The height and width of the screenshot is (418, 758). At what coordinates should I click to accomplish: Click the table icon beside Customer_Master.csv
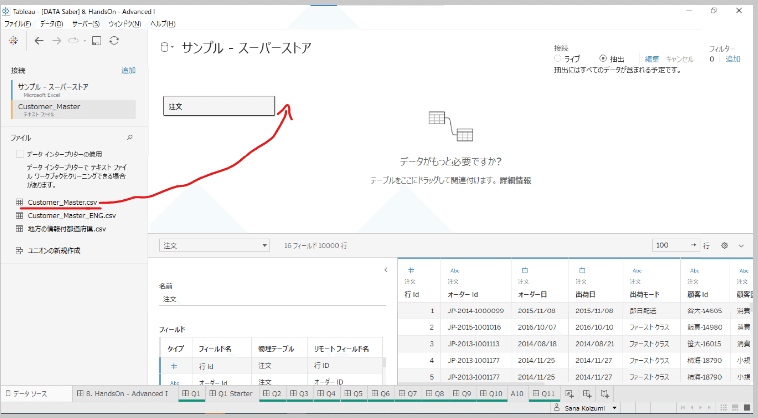coord(19,202)
